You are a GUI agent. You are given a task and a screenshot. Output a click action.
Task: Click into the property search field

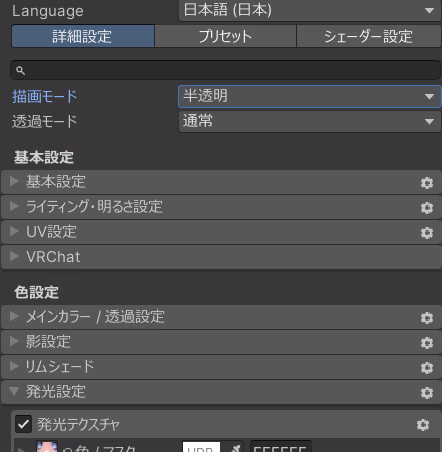click(225, 70)
